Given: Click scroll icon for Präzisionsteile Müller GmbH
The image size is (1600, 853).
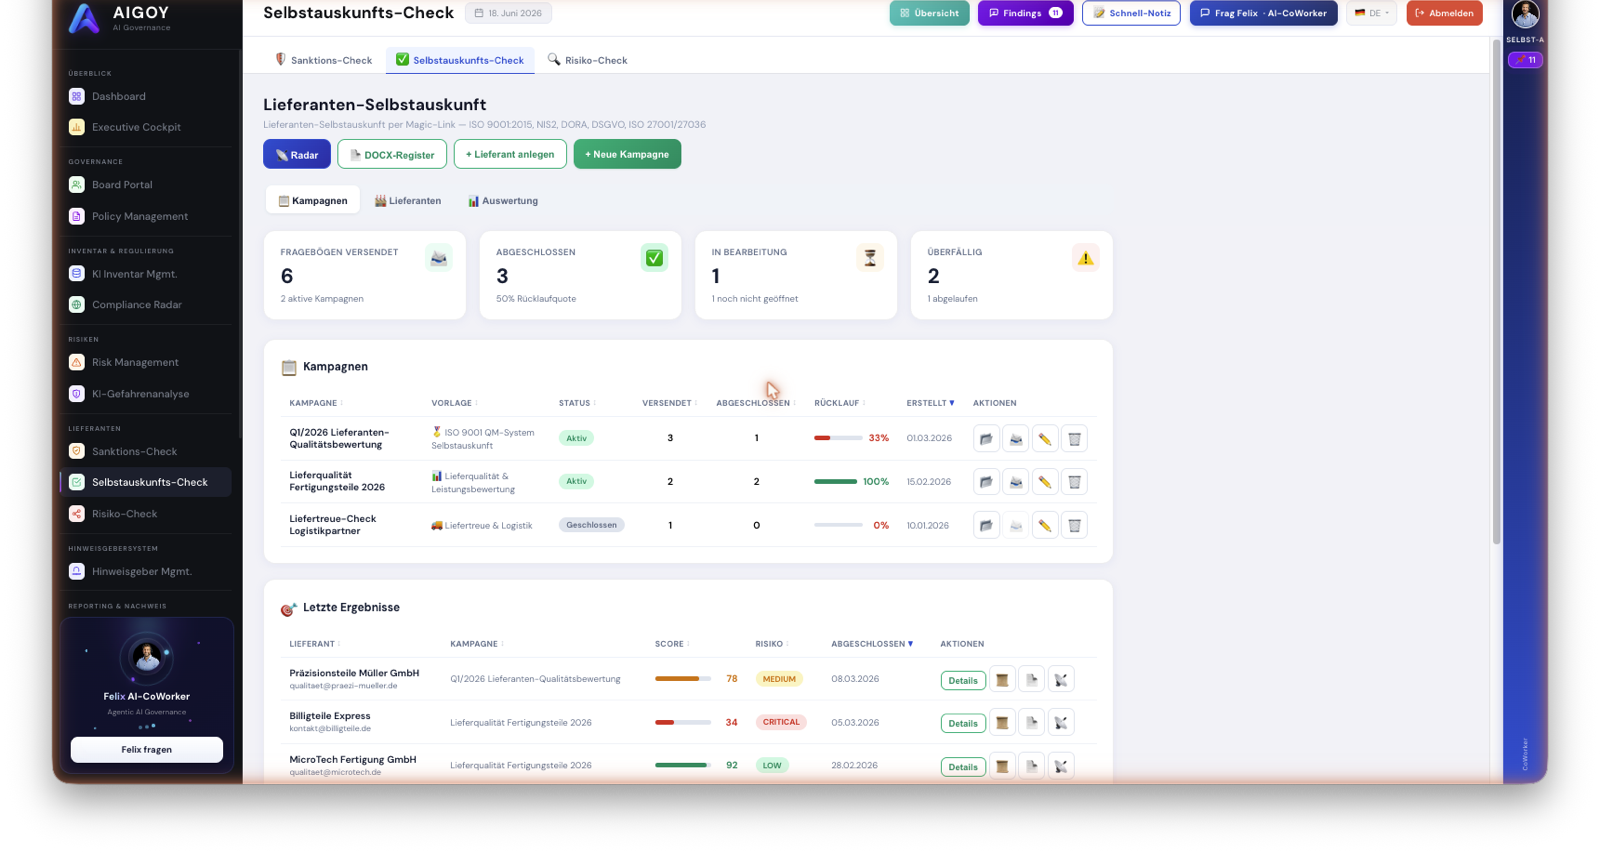Looking at the screenshot, I should pos(1002,680).
